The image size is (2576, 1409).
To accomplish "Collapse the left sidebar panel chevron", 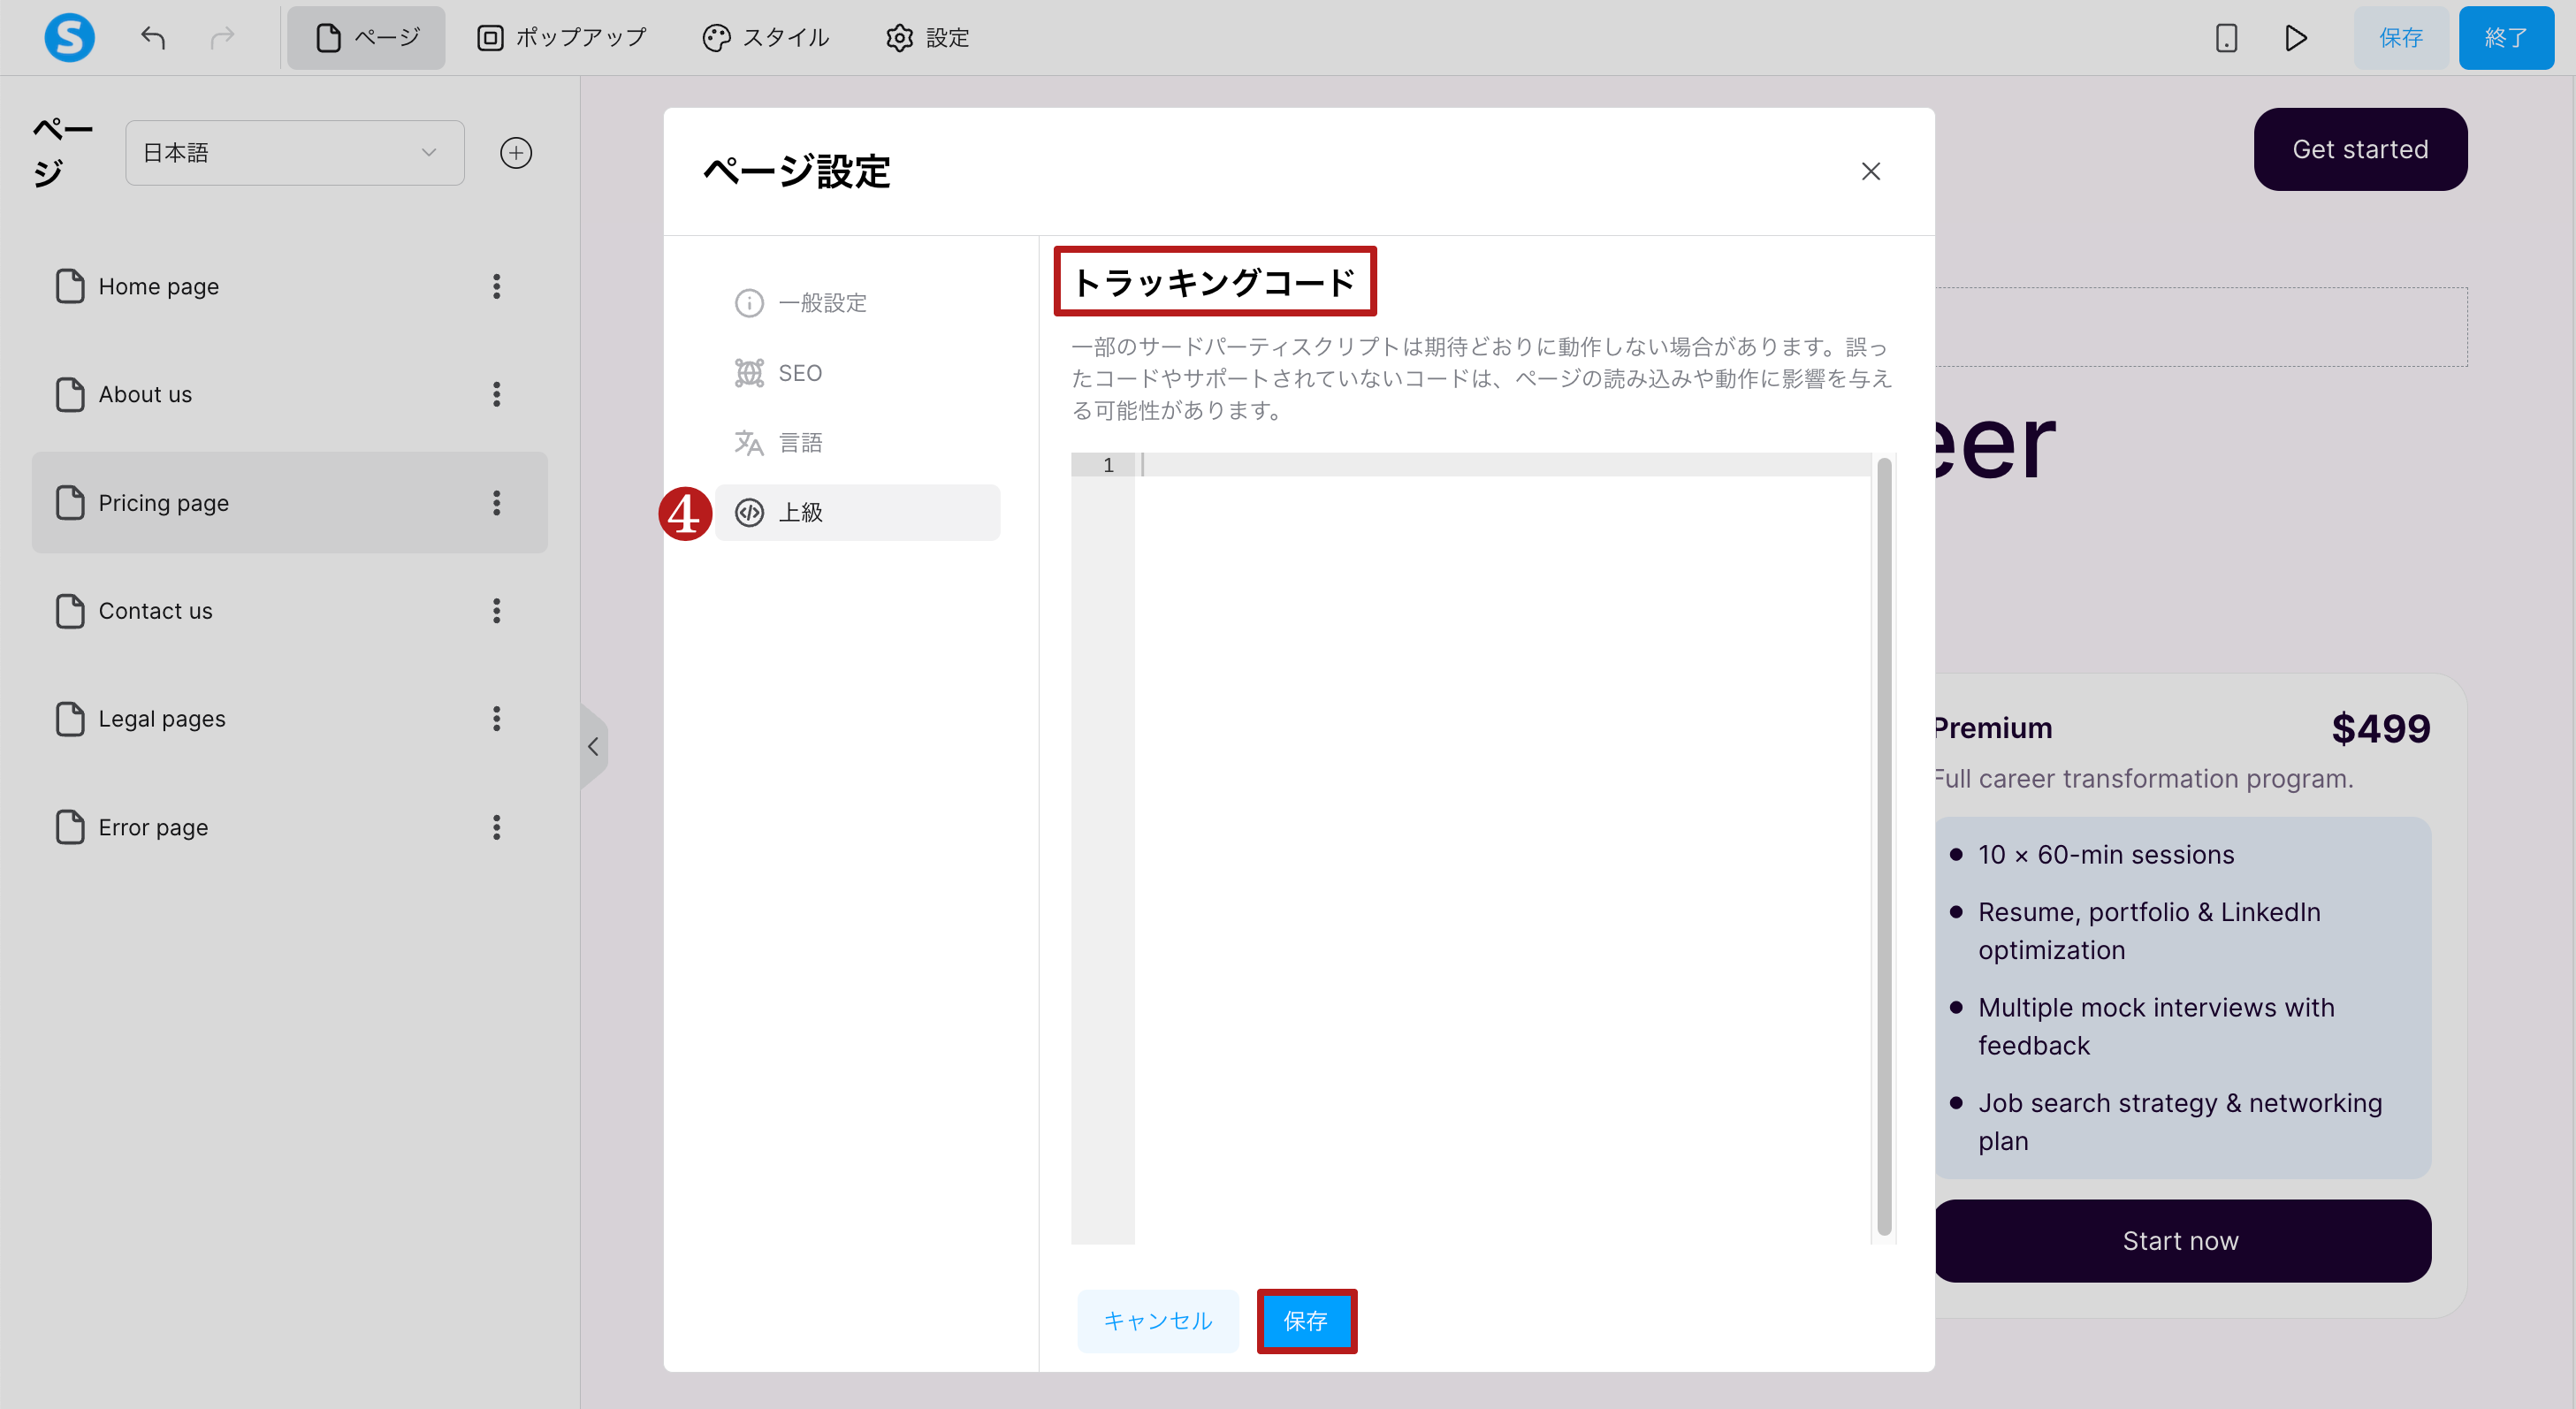I will click(593, 746).
